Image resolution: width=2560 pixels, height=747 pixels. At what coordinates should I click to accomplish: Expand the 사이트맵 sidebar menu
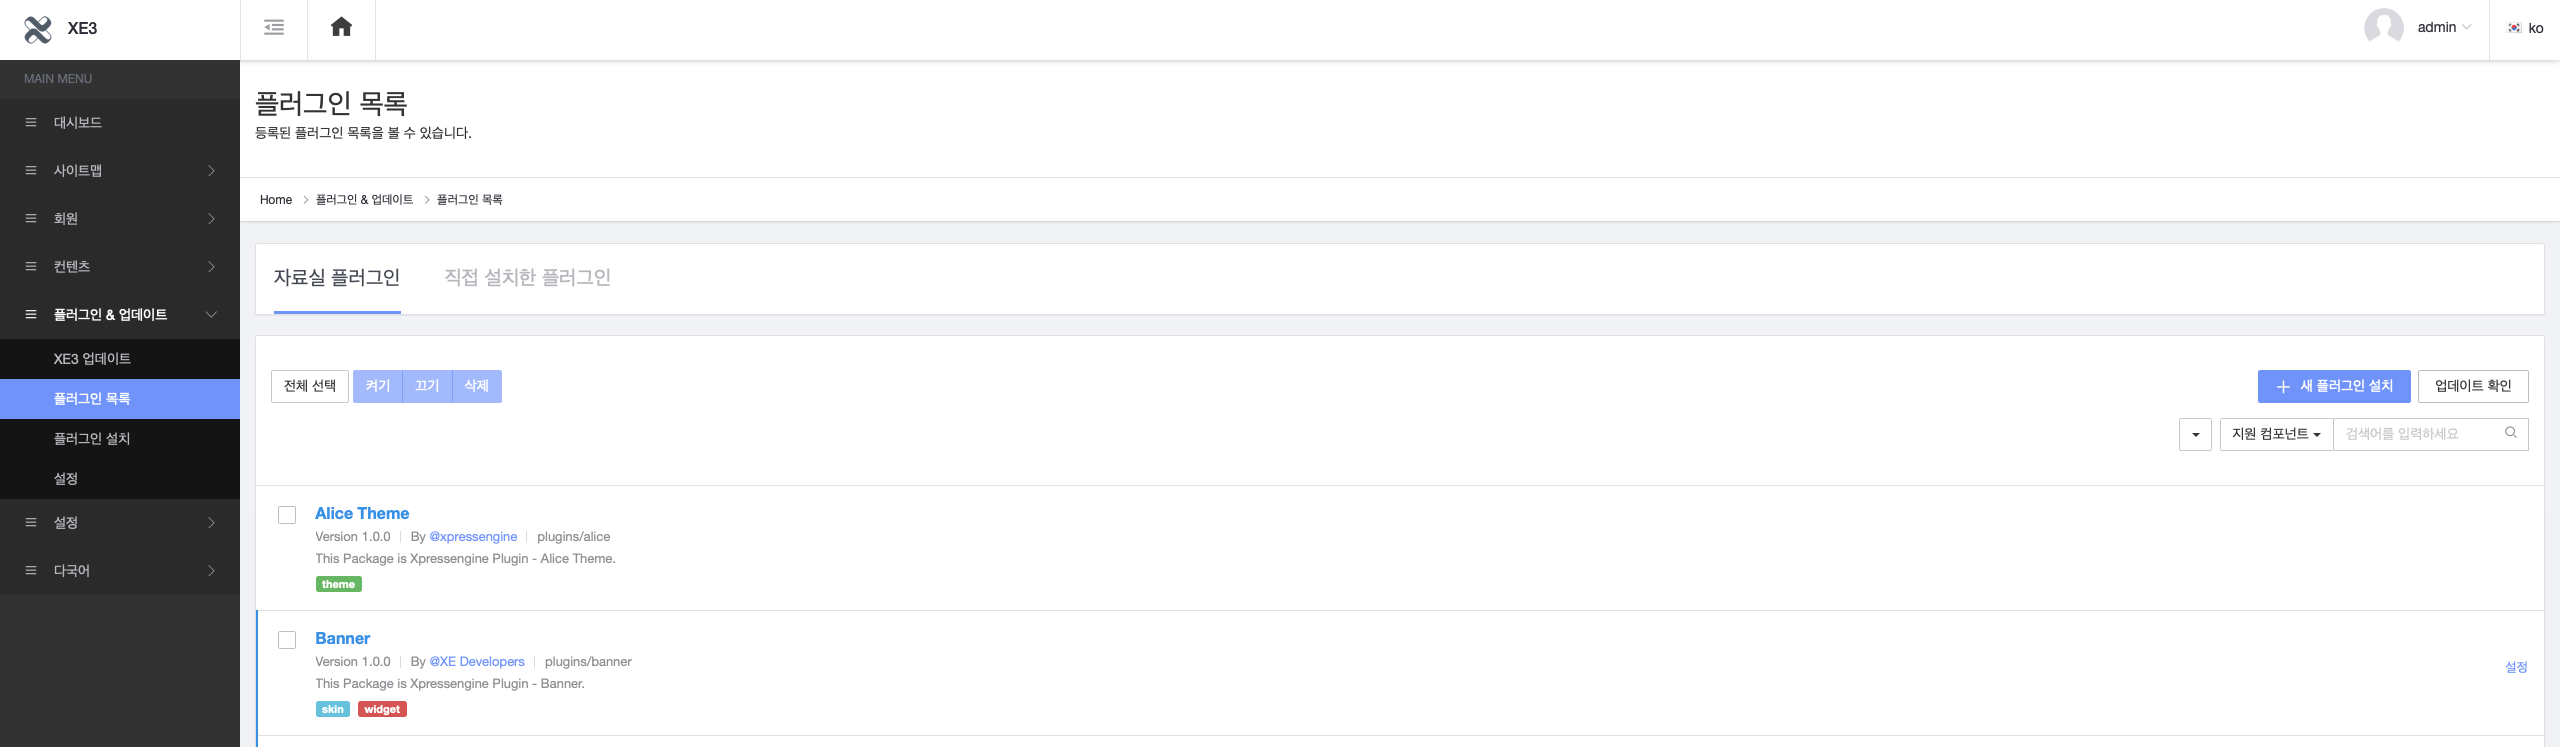coord(120,171)
